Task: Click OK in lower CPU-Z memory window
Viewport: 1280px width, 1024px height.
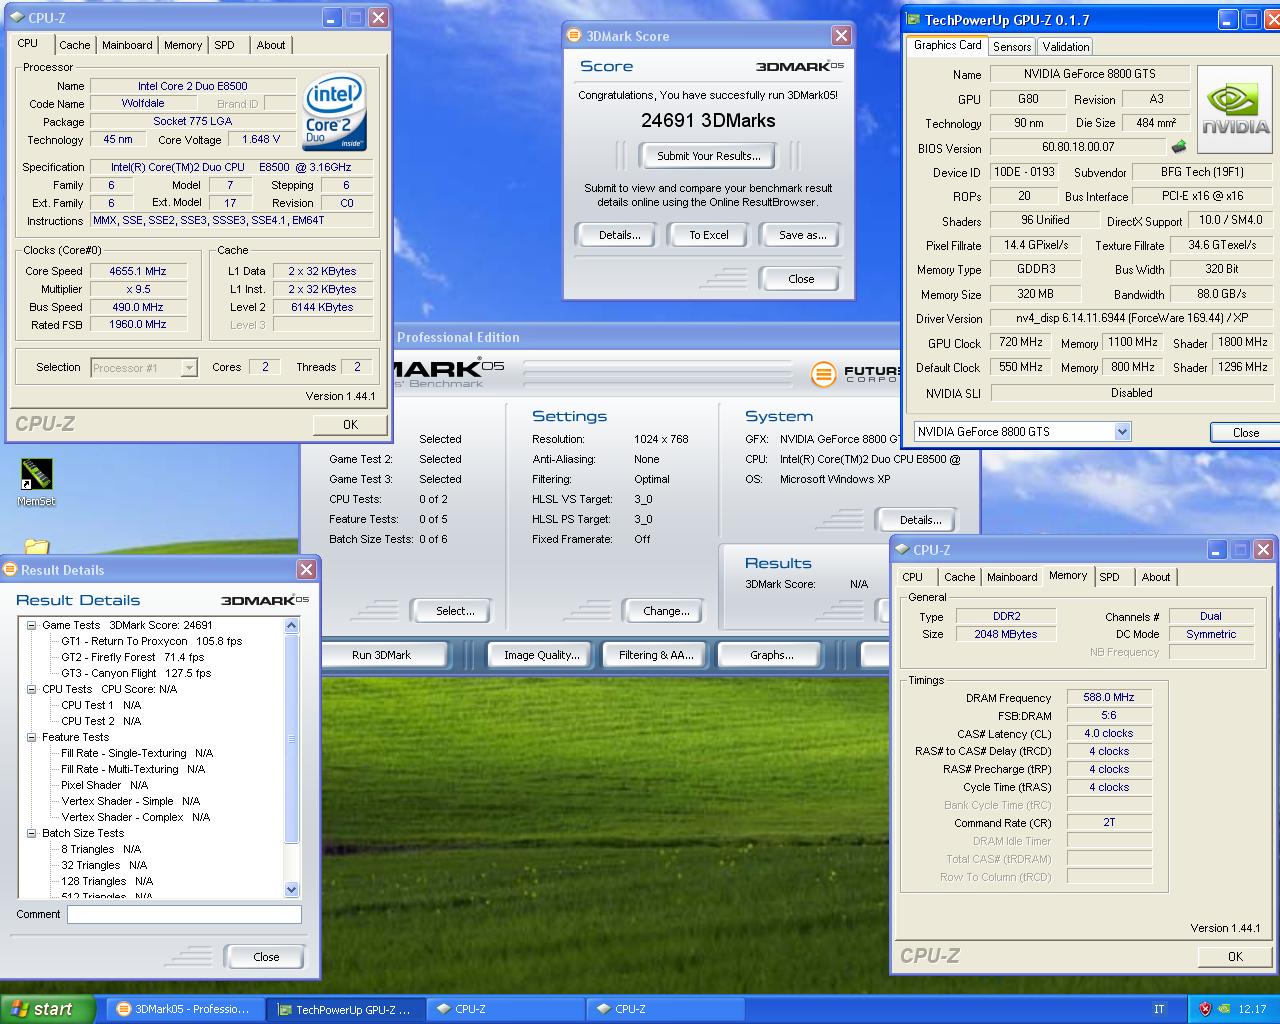Action: tap(1235, 957)
